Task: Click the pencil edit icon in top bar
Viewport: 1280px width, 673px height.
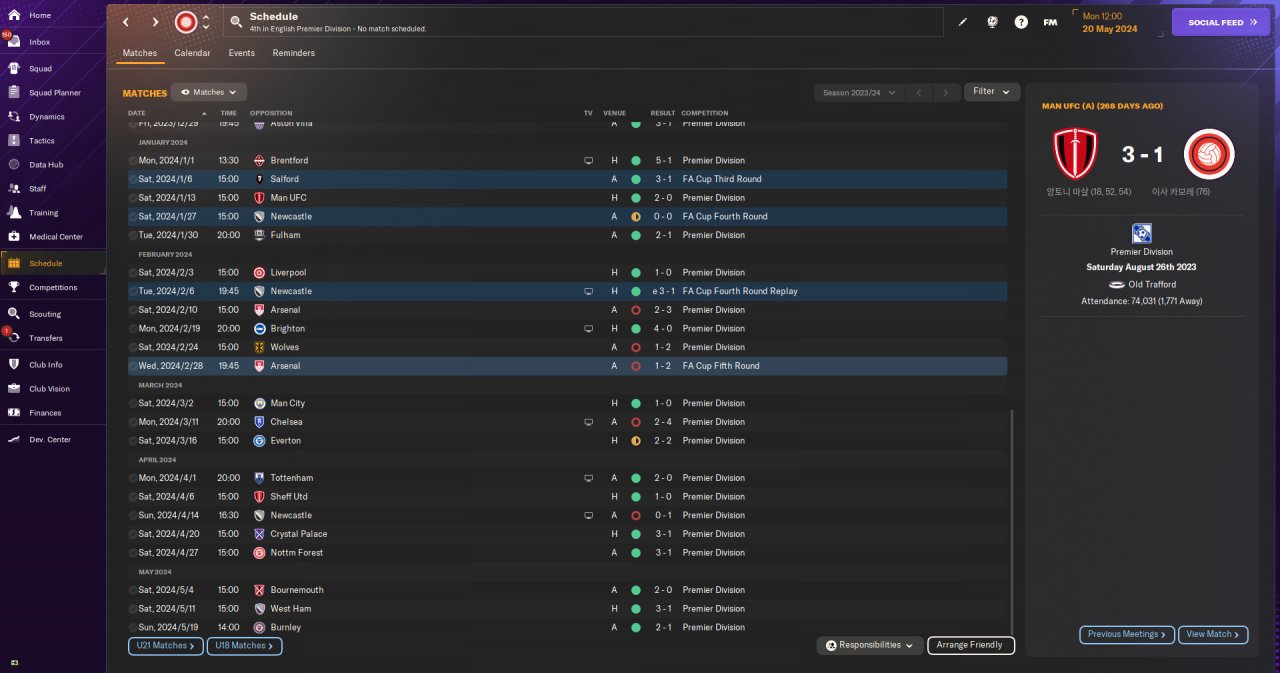Action: click(x=963, y=22)
